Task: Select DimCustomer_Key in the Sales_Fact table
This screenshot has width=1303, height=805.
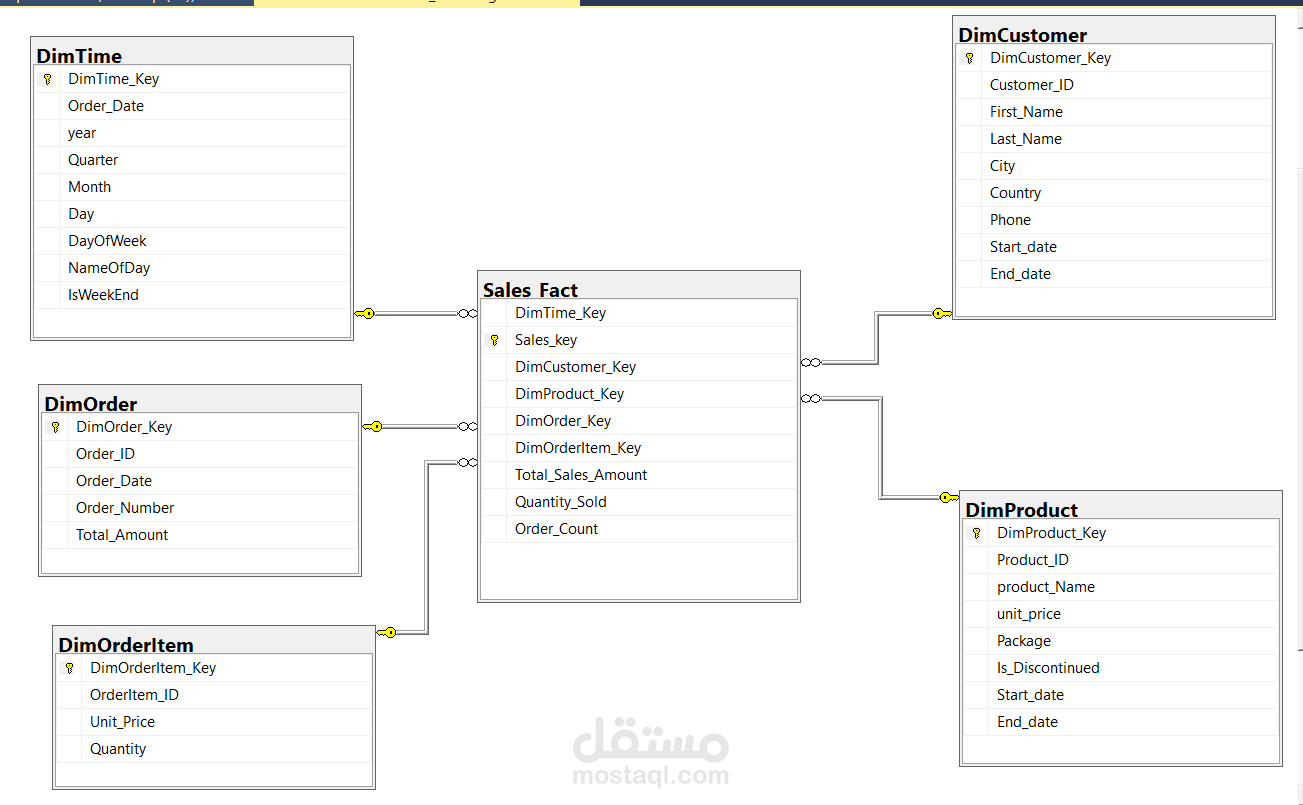Action: (639, 367)
